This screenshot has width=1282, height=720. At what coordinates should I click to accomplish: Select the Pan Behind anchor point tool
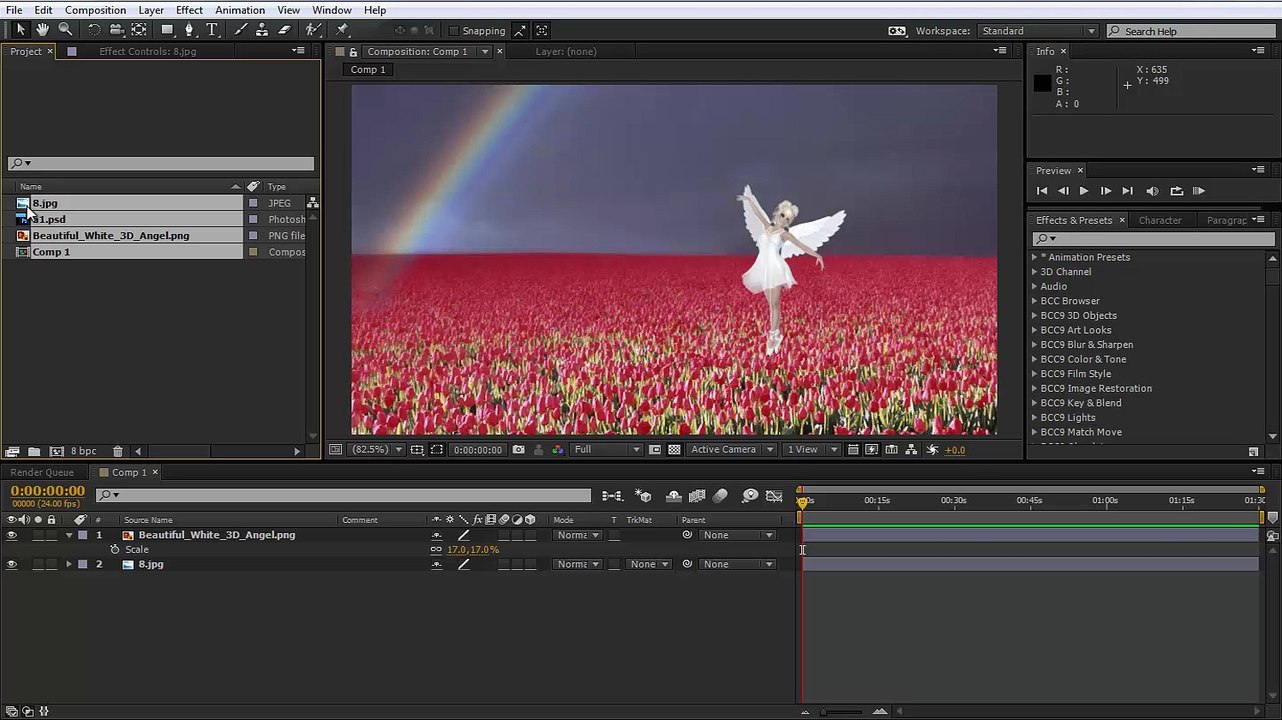point(139,30)
